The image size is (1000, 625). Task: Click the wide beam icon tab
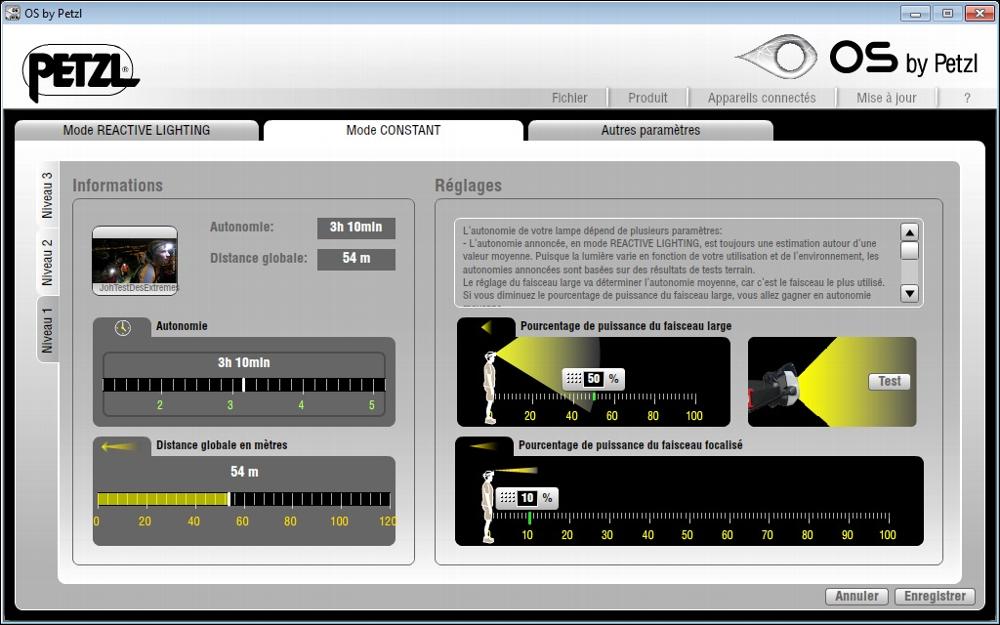coord(486,327)
